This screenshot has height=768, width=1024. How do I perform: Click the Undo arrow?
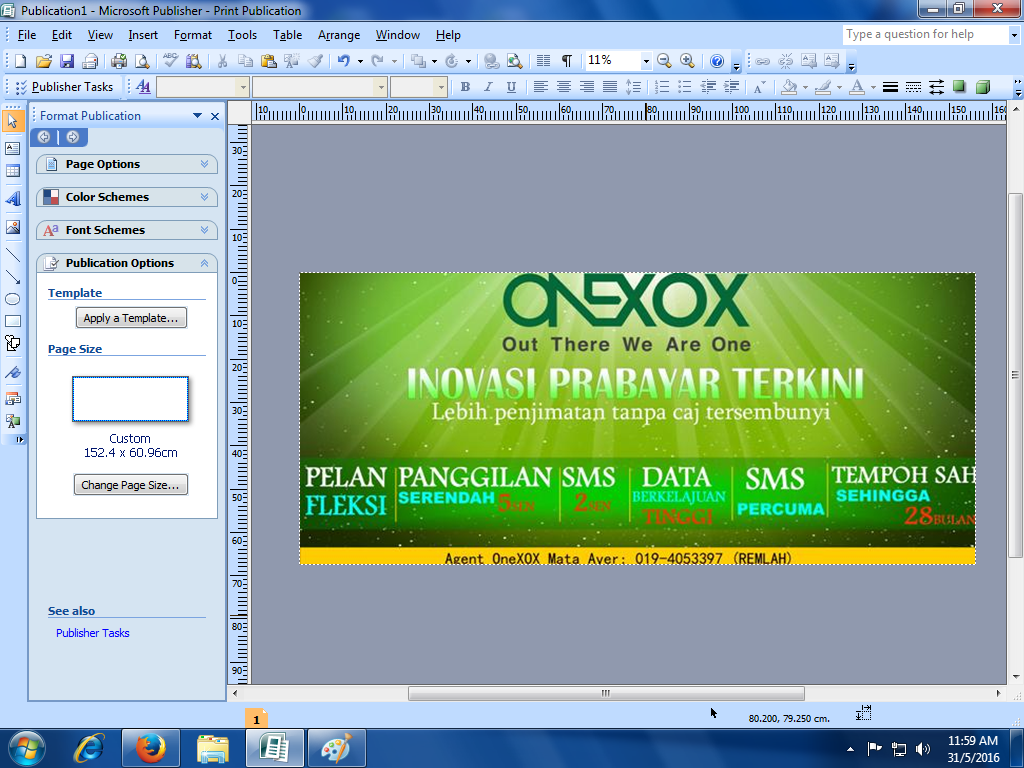(x=344, y=61)
